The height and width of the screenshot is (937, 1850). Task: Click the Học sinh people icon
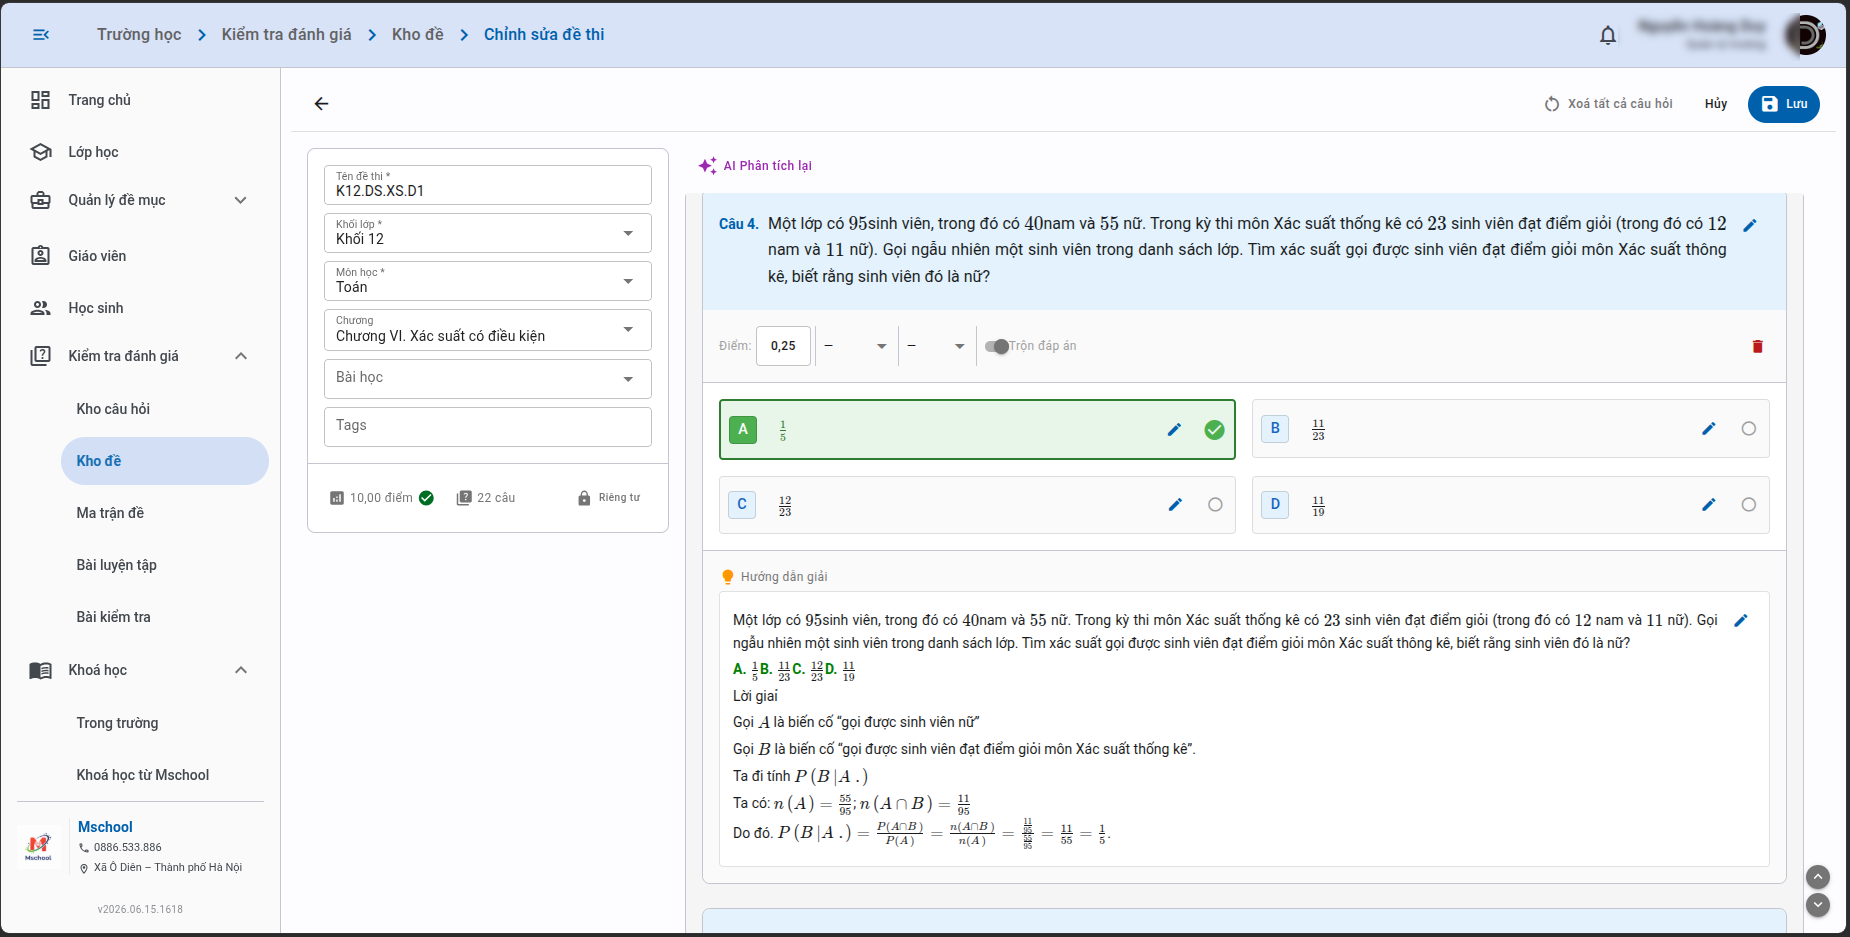click(40, 308)
